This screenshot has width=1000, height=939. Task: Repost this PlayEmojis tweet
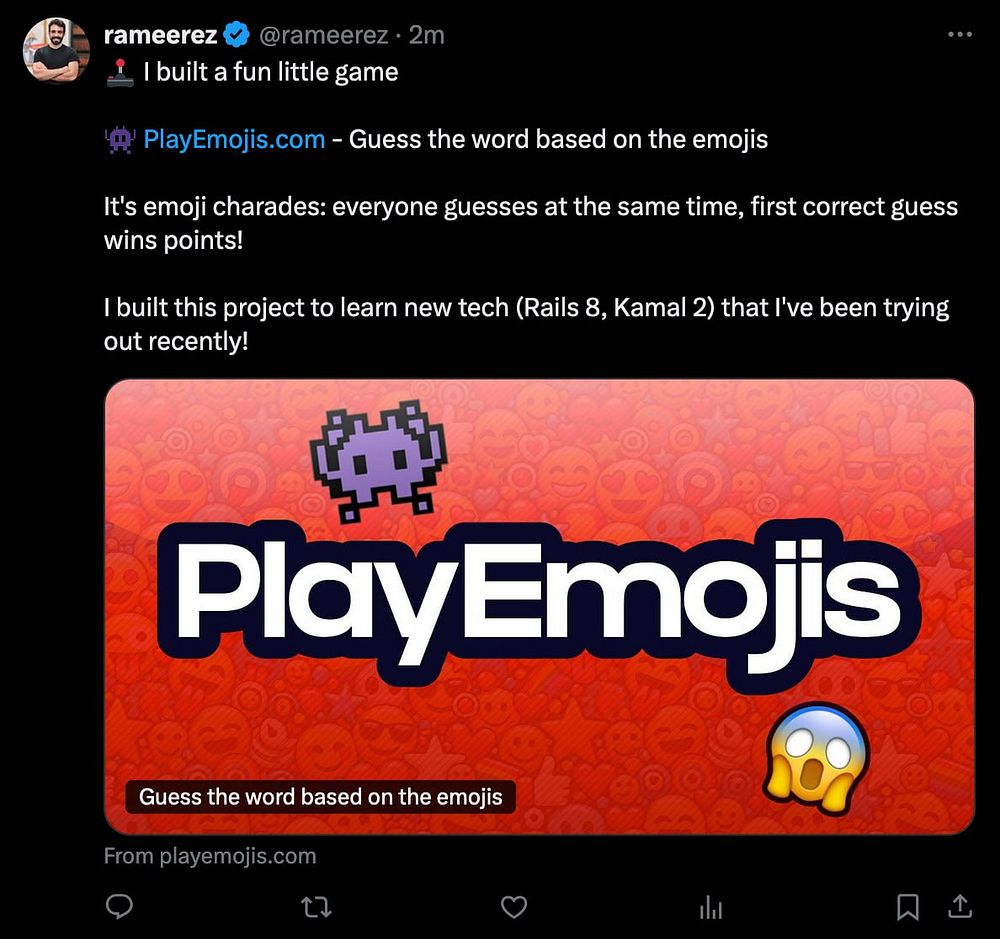(316, 906)
